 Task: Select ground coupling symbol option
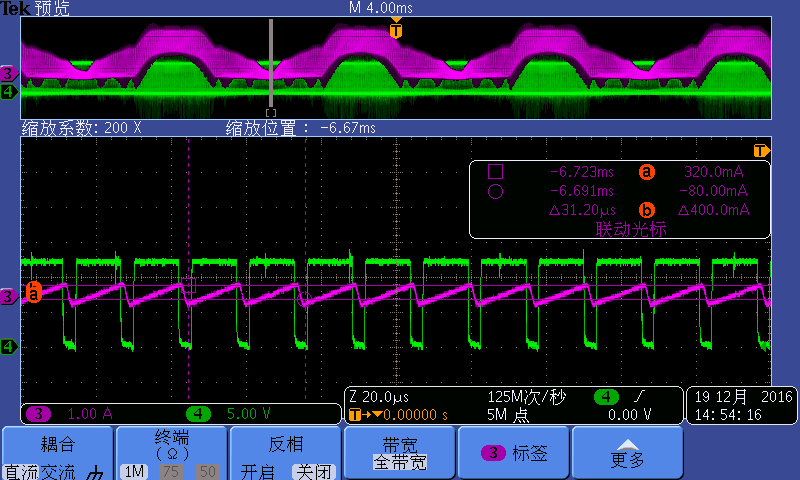(x=95, y=473)
